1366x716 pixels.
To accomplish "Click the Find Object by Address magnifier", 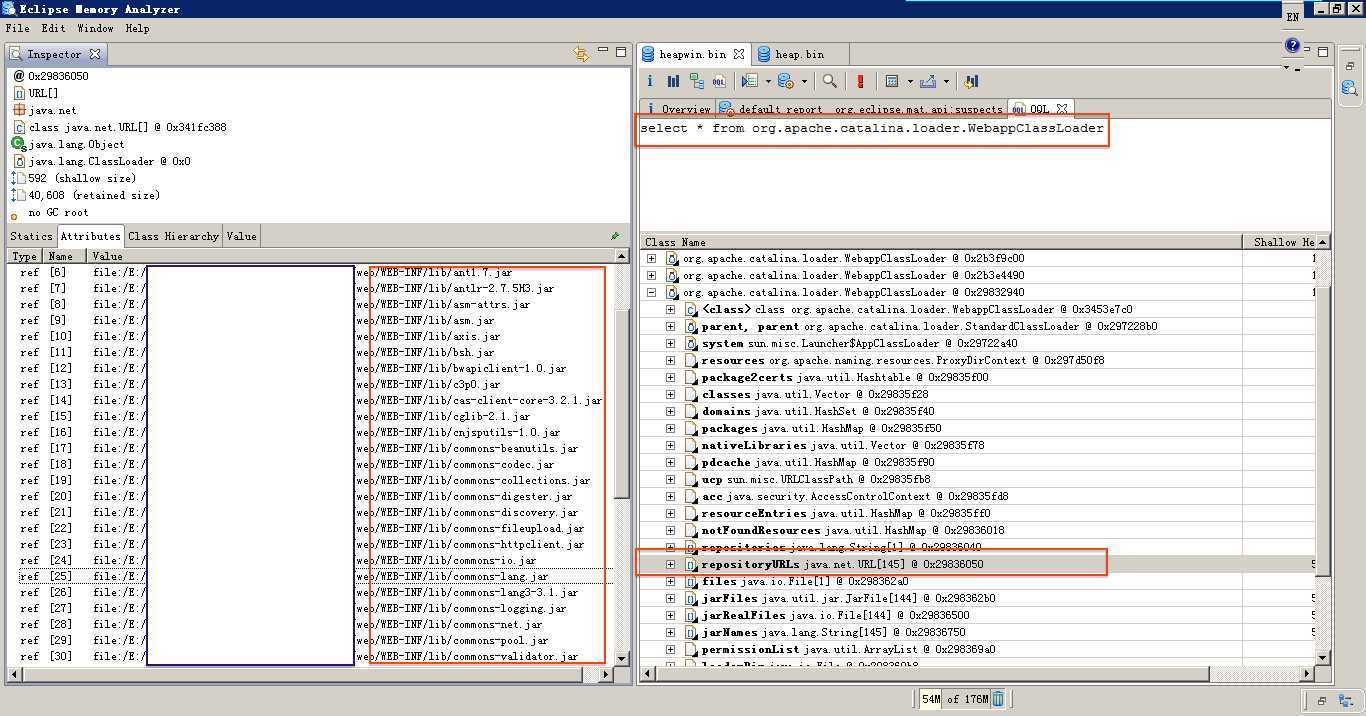I will tap(829, 81).
